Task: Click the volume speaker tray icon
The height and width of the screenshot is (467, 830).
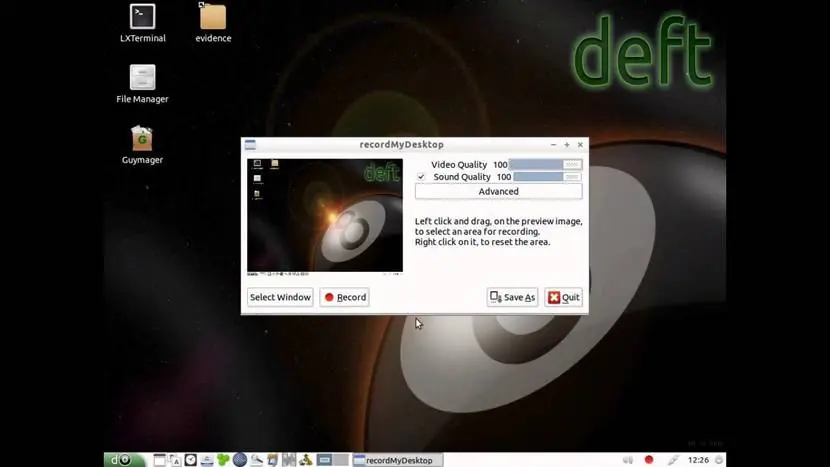Action: click(x=628, y=460)
